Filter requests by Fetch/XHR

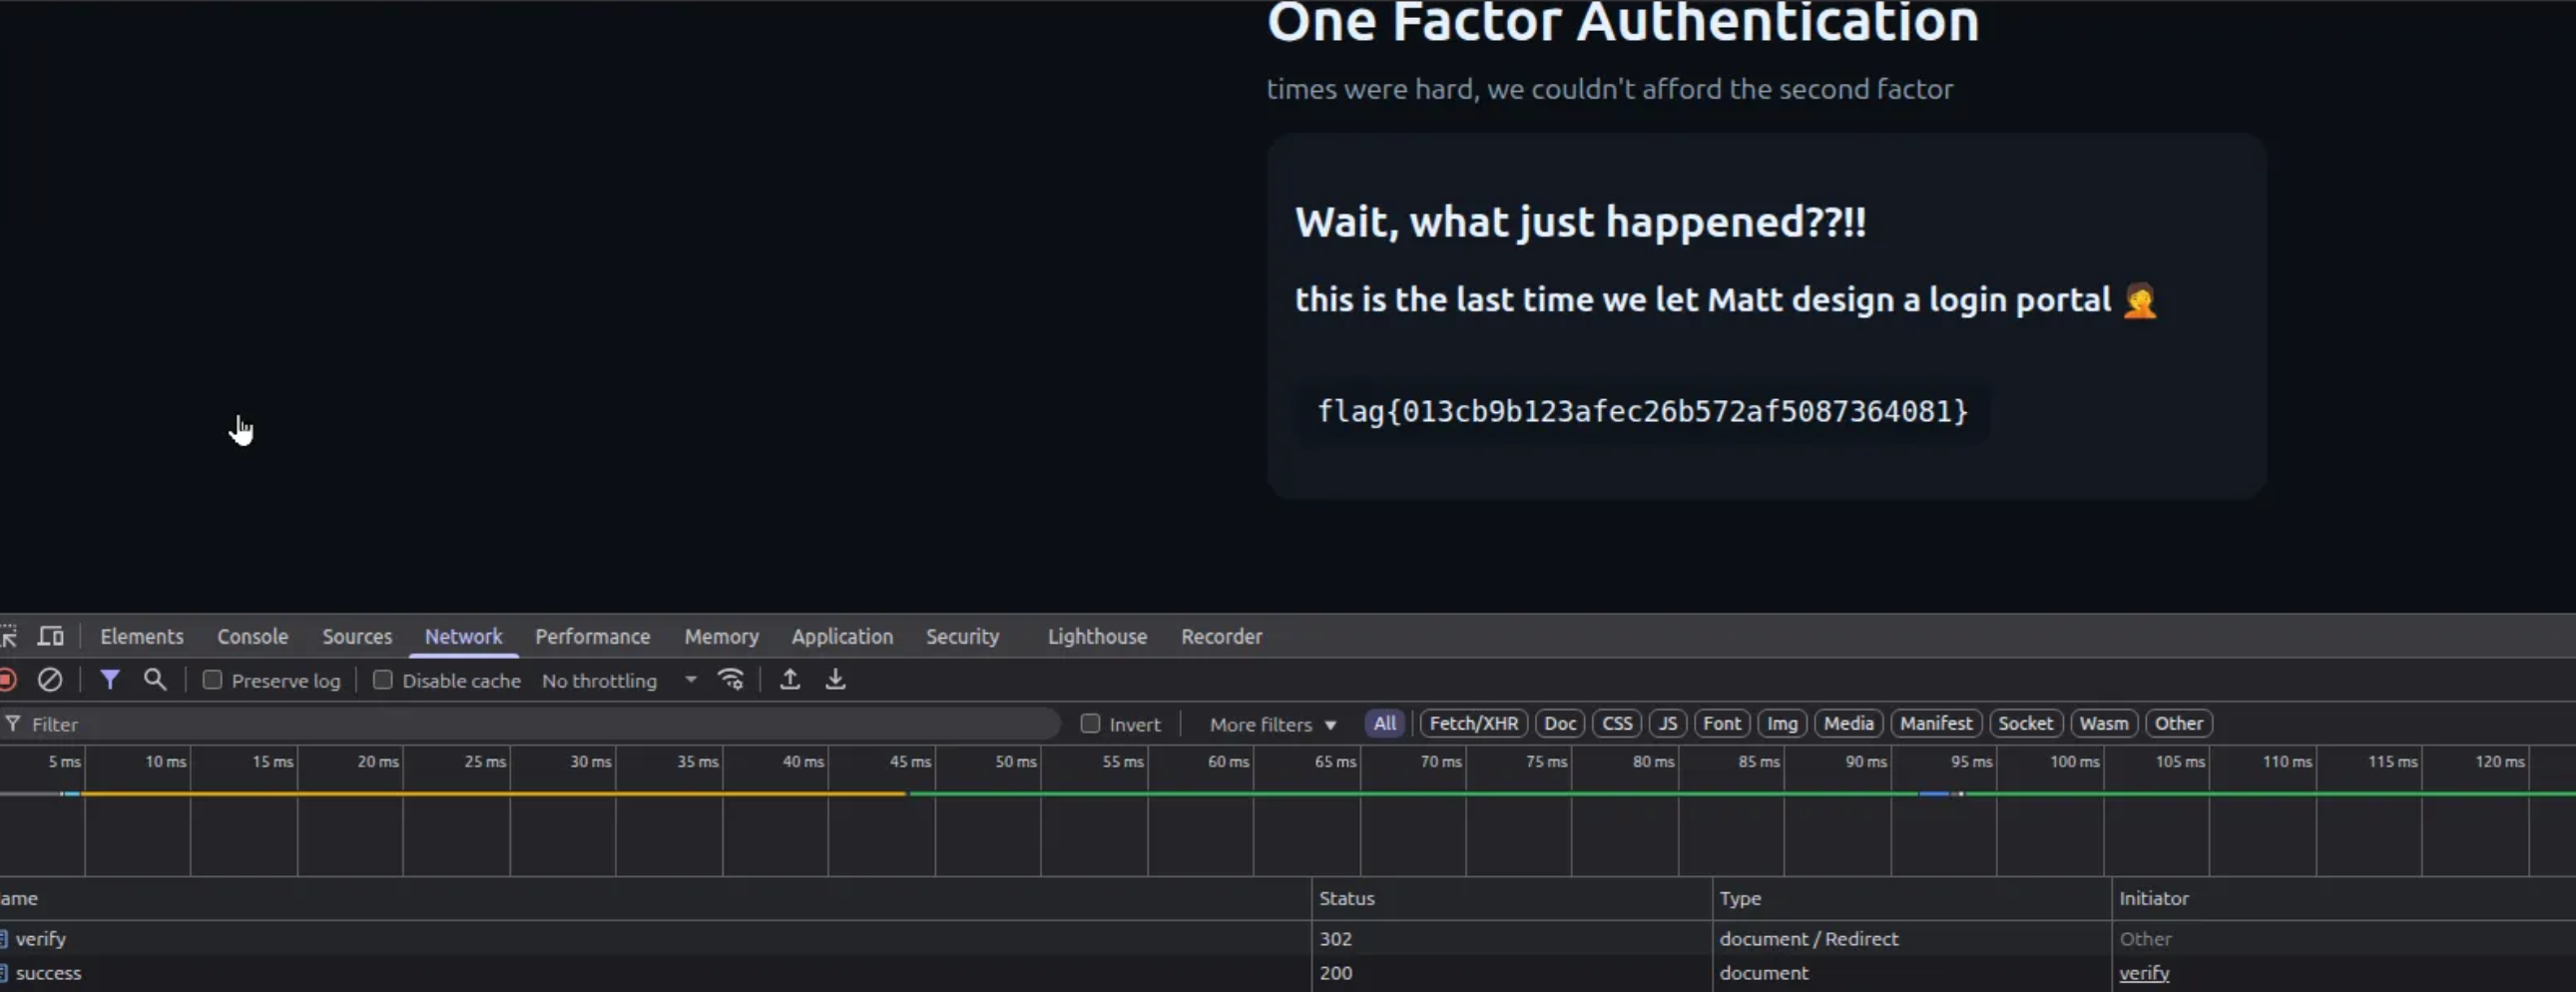[x=1473, y=723]
